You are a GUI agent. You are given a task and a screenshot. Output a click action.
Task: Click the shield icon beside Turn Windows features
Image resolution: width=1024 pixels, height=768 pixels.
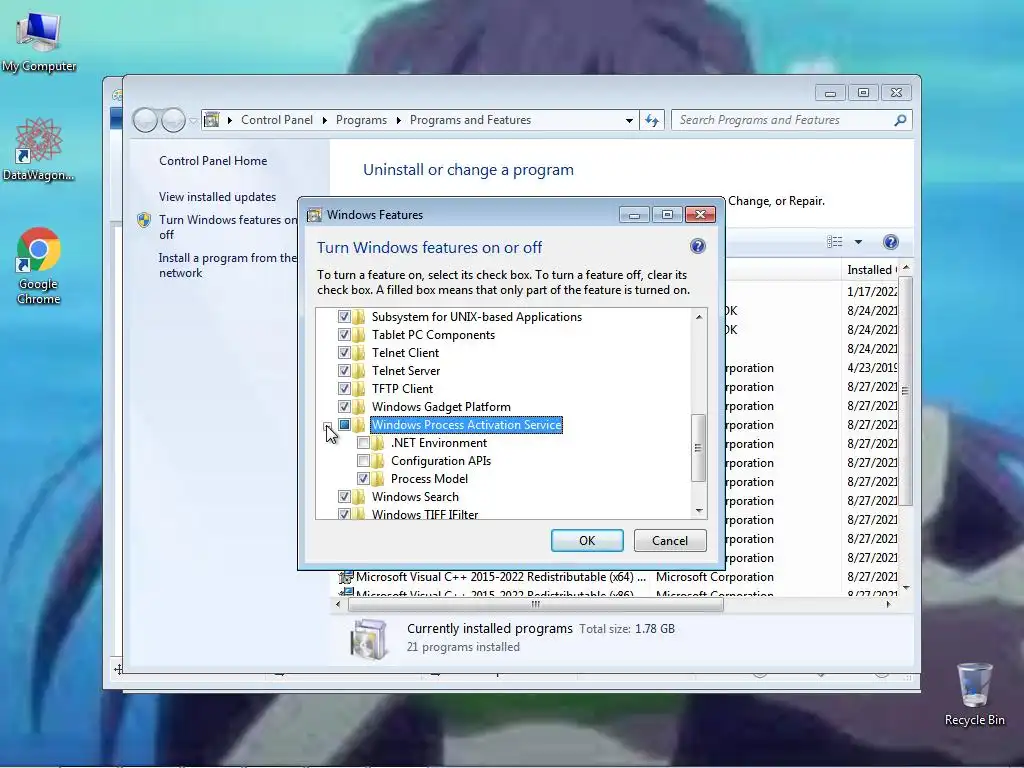point(144,220)
